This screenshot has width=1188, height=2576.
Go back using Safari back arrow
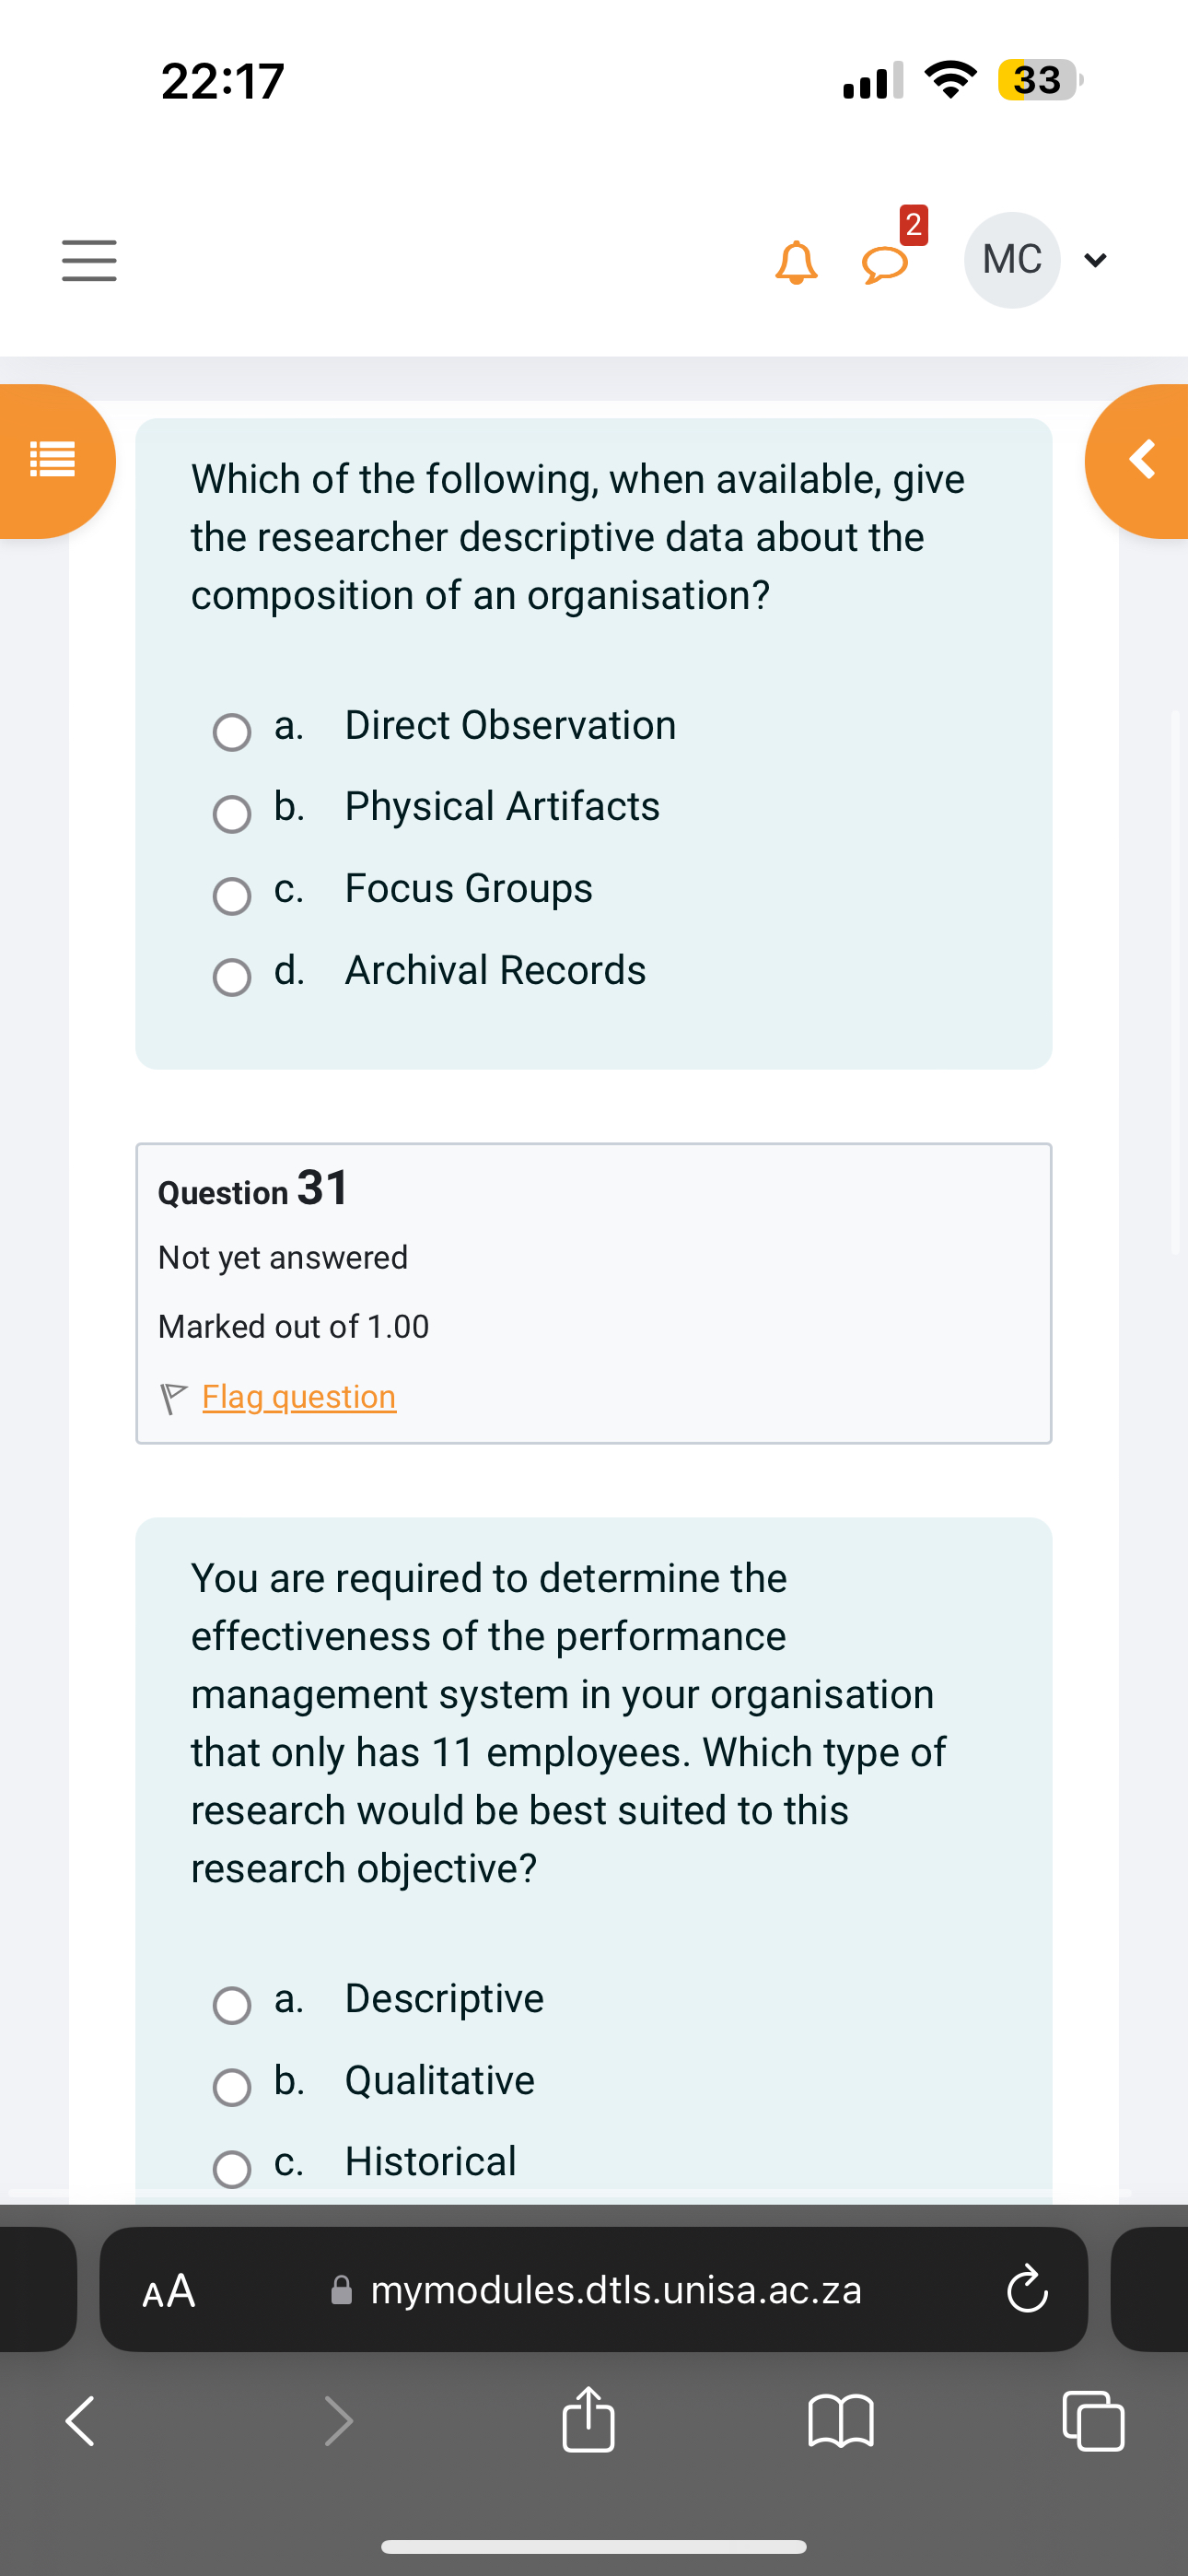click(79, 2420)
